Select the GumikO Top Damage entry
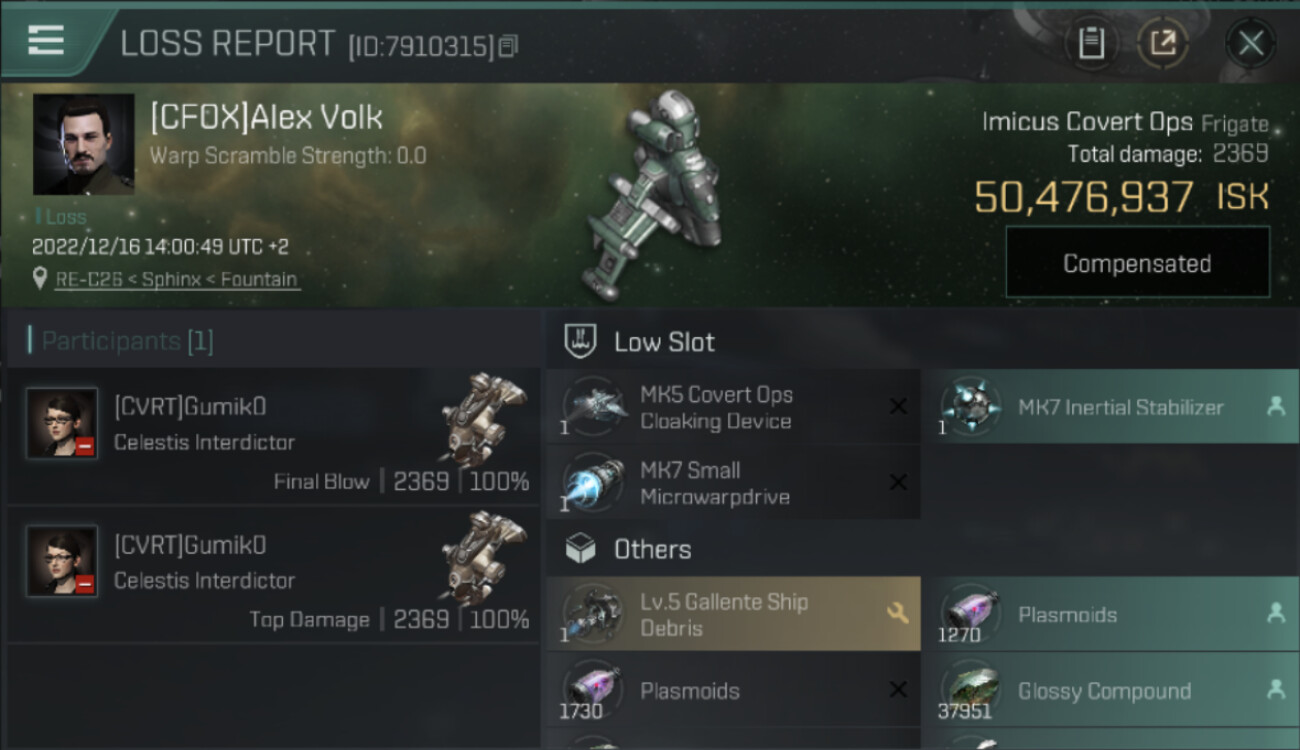 (273, 575)
